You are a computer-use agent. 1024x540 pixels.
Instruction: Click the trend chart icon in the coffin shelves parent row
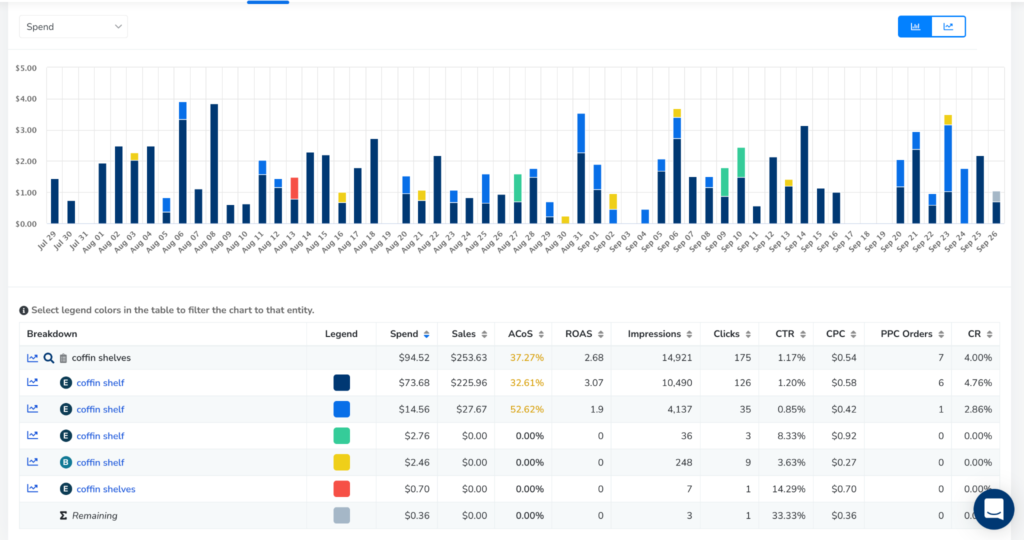pyautogui.click(x=32, y=358)
